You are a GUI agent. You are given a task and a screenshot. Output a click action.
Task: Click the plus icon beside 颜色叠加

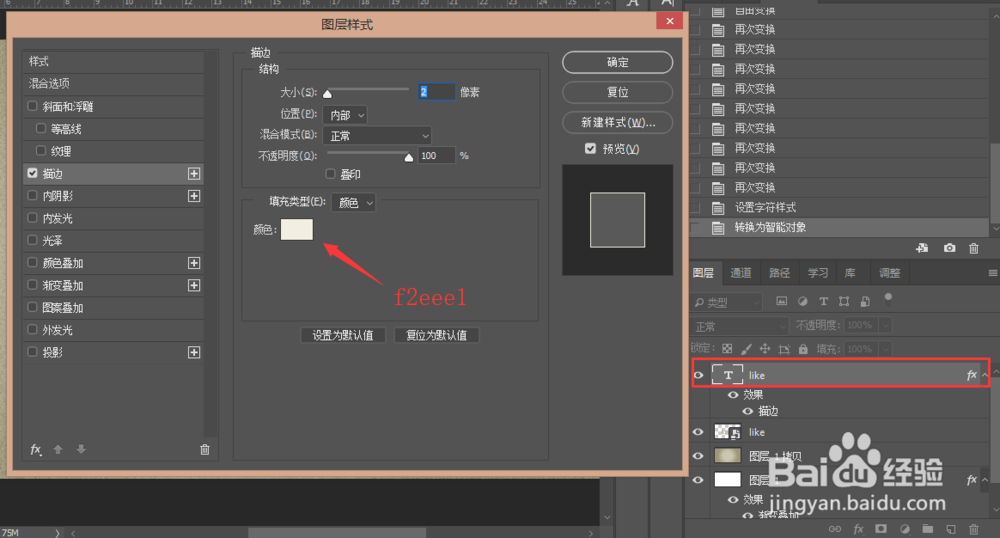[194, 263]
